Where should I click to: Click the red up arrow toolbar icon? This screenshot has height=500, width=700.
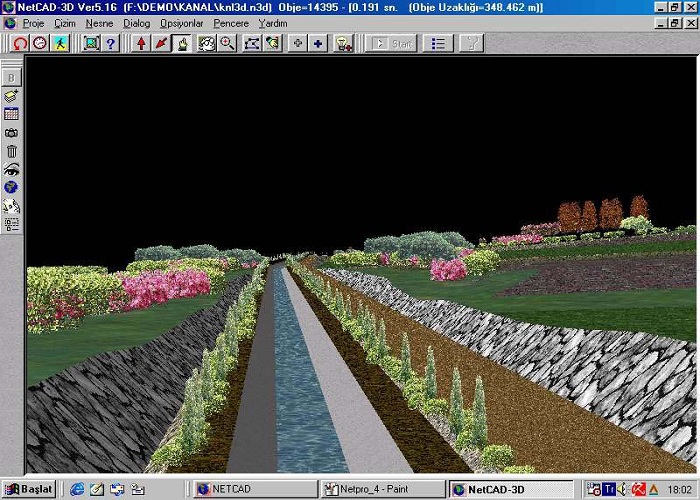pyautogui.click(x=141, y=43)
